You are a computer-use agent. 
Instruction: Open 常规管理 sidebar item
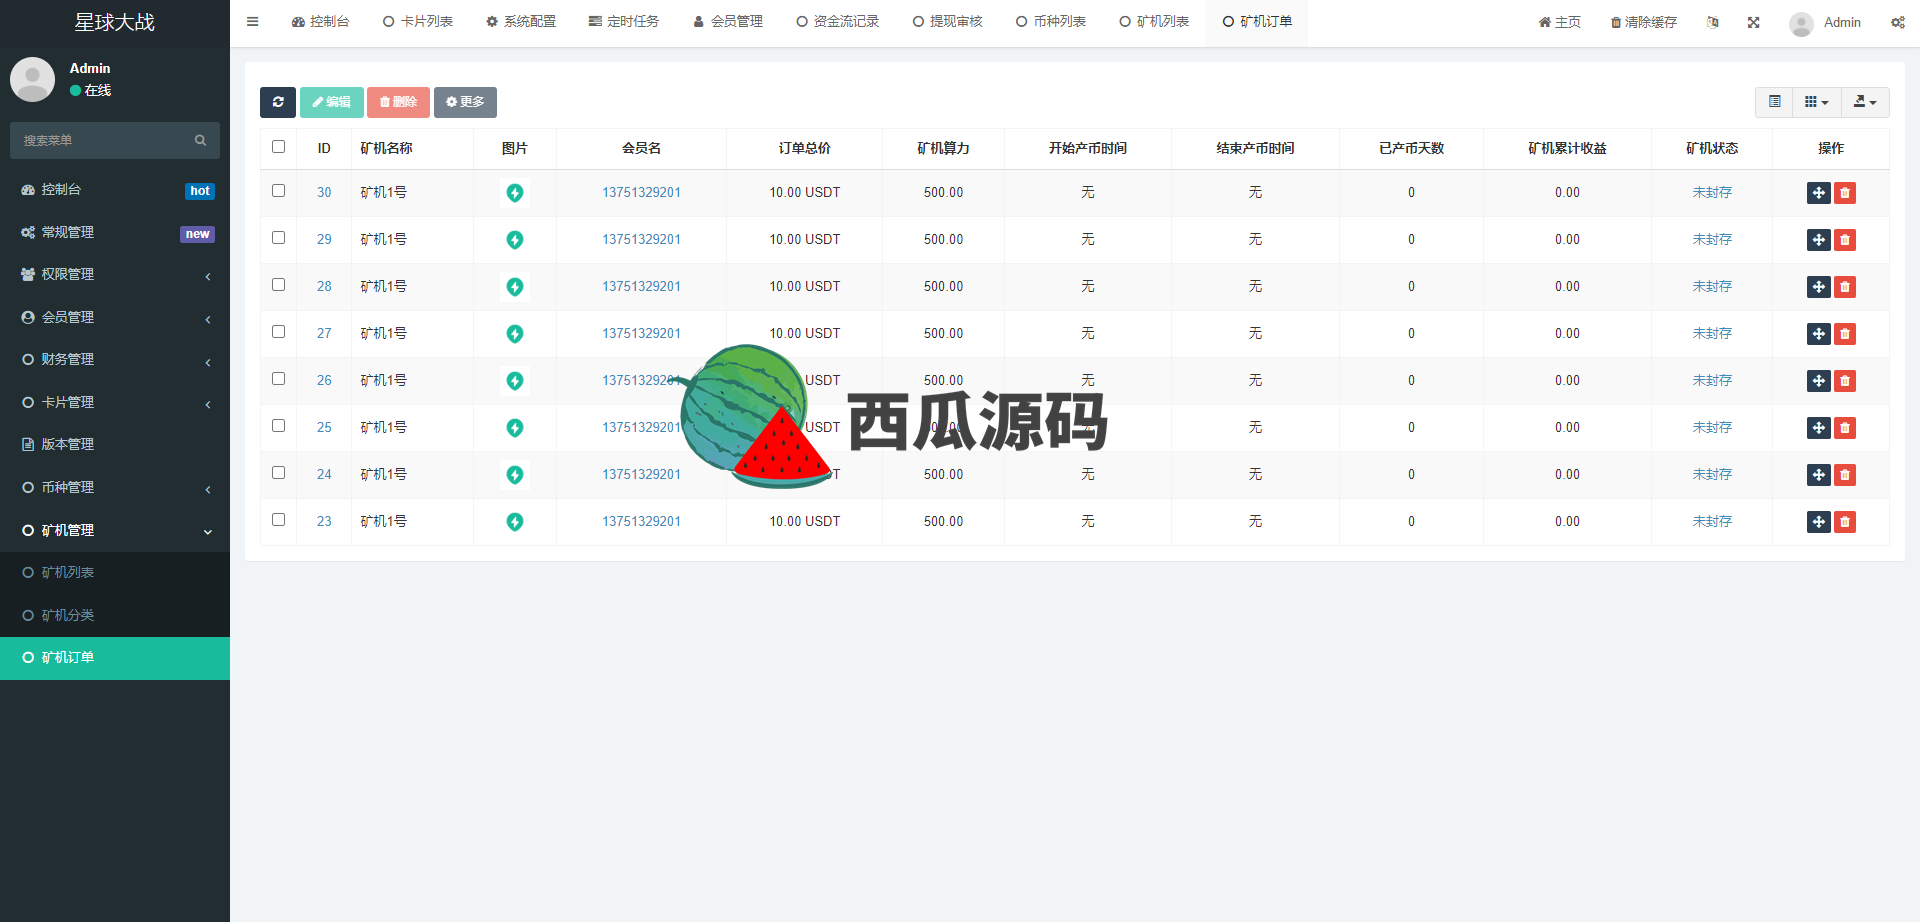(x=115, y=233)
